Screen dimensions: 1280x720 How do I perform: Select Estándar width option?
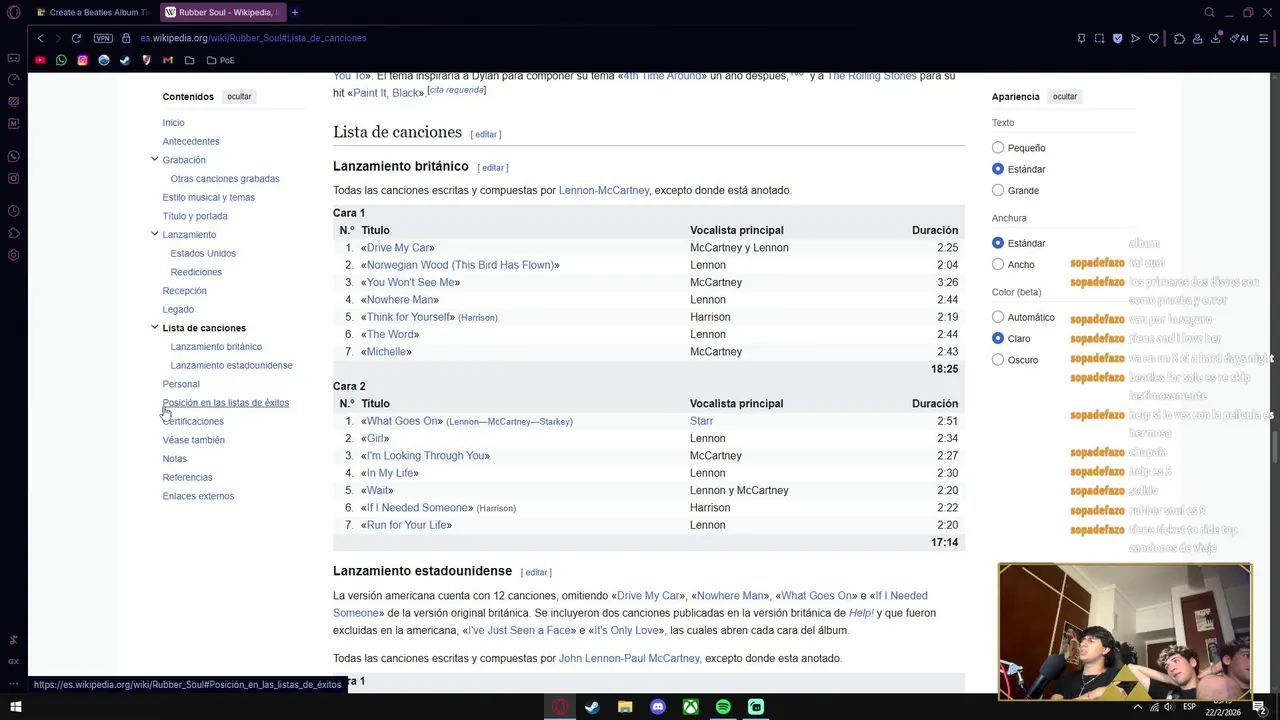[998, 243]
